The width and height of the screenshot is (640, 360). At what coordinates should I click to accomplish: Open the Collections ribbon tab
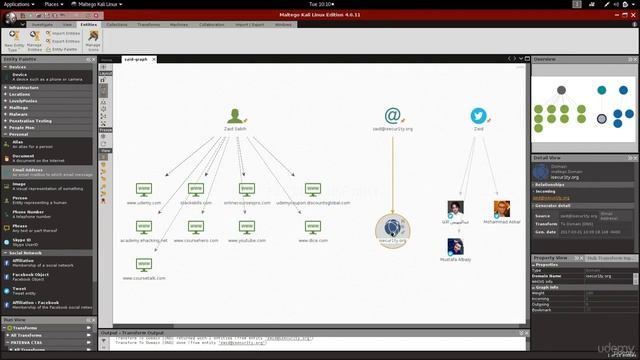117,24
